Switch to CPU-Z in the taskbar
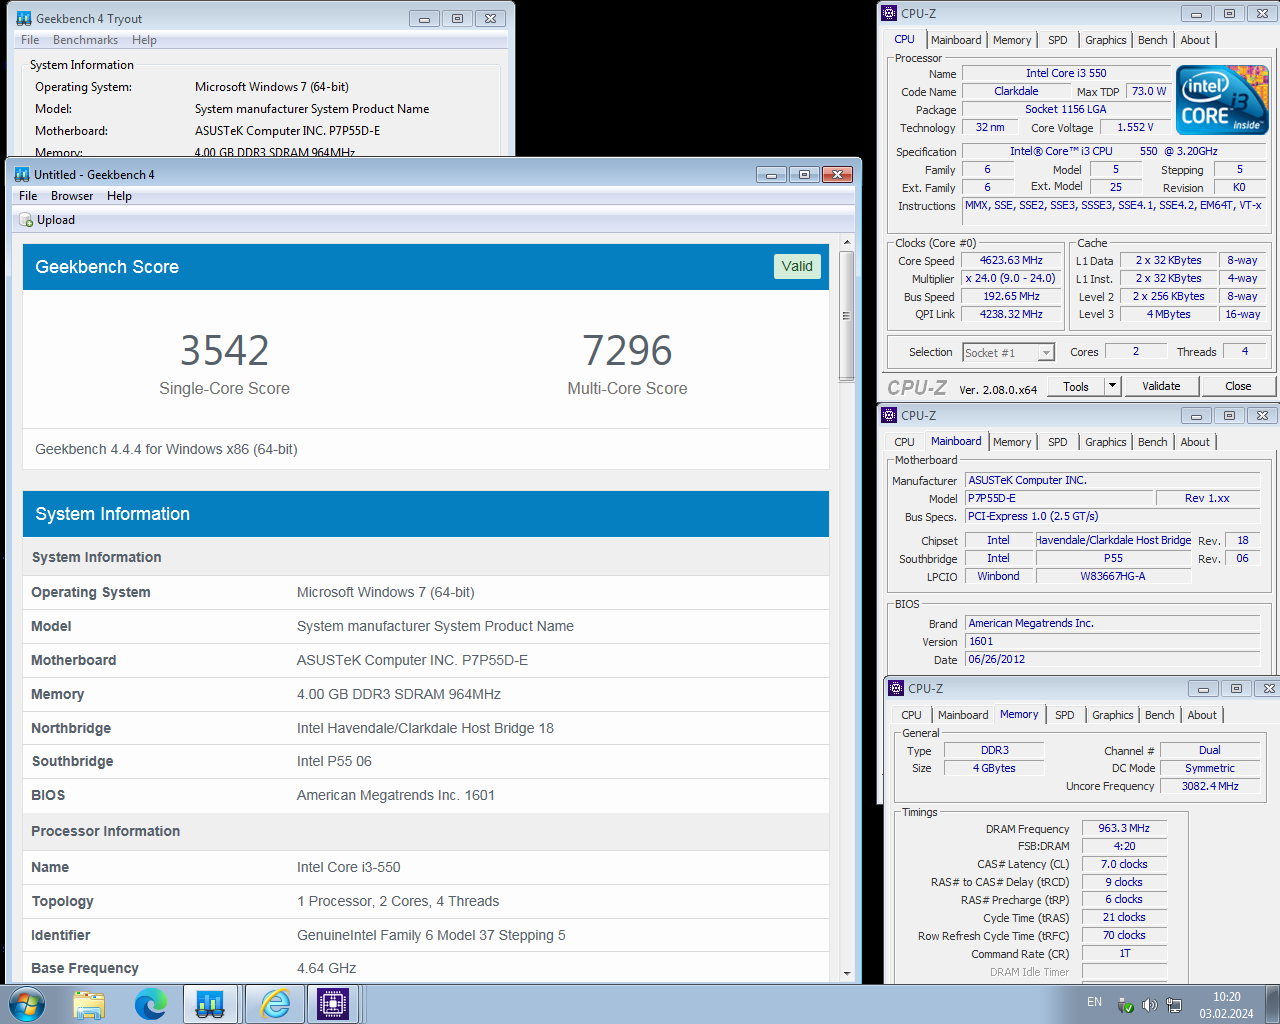 click(x=333, y=1004)
